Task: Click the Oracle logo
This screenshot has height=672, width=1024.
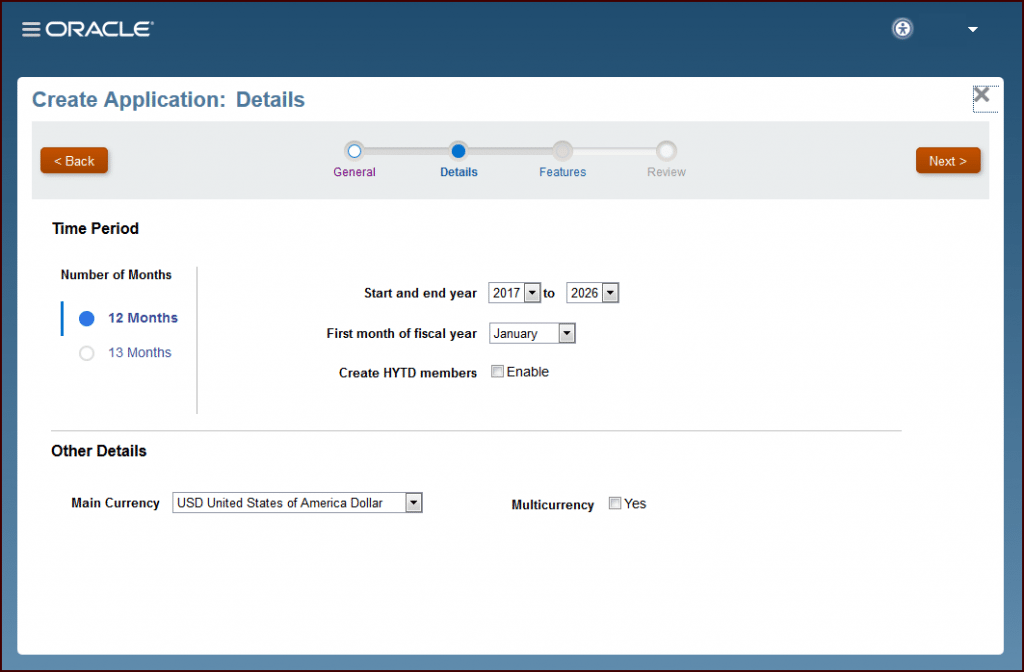Action: pyautogui.click(x=99, y=29)
